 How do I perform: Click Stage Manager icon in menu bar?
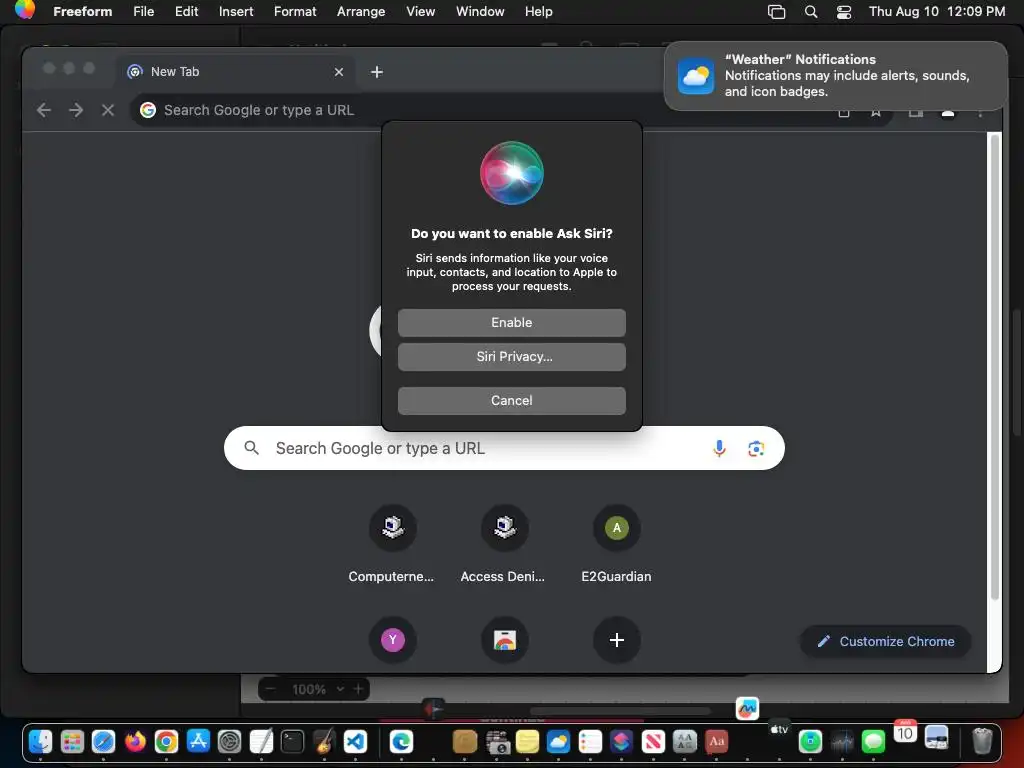click(776, 12)
